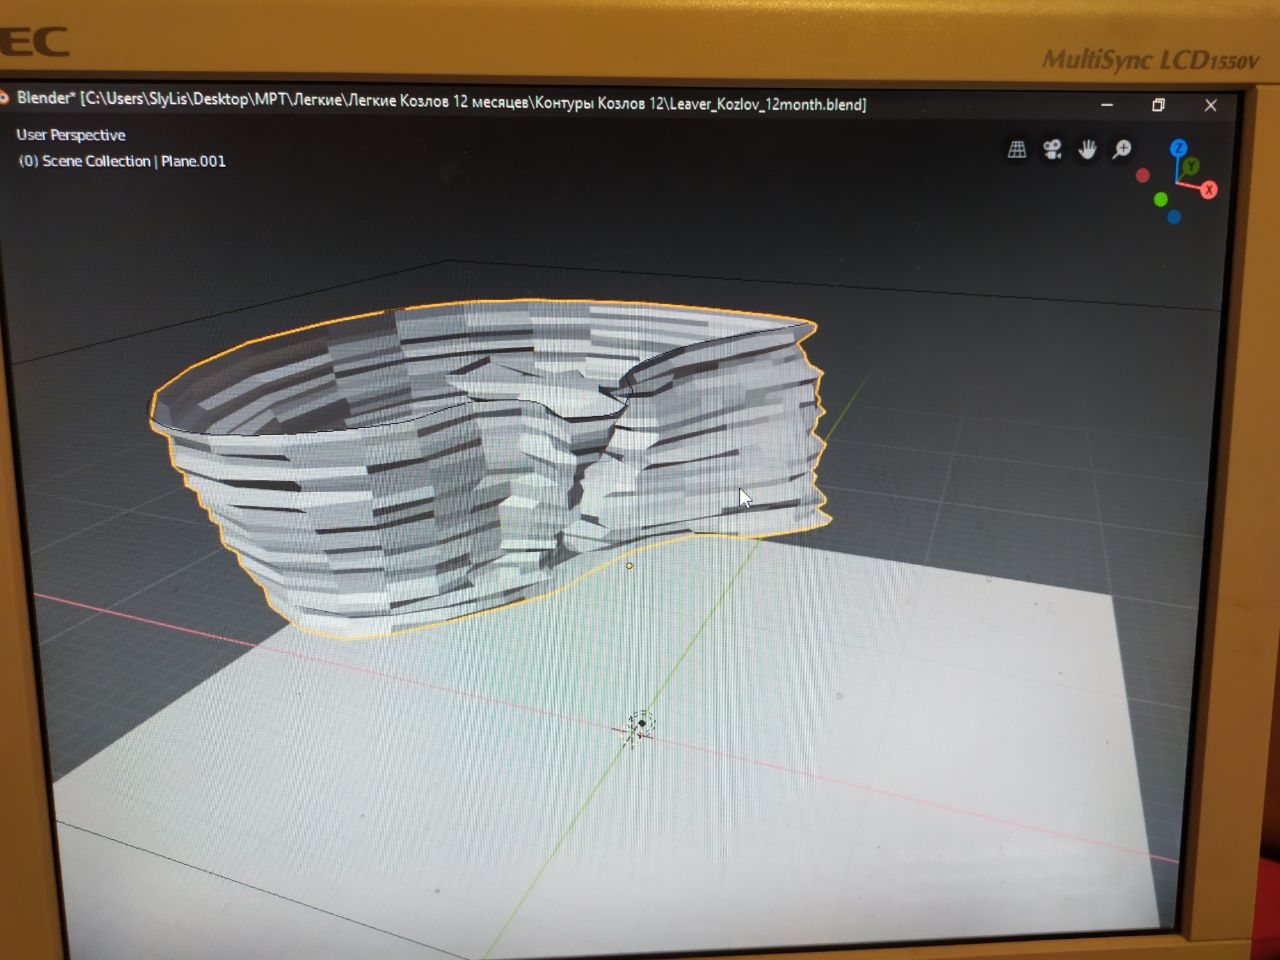Minimize the Blender window
The width and height of the screenshot is (1280, 960).
(x=1107, y=104)
